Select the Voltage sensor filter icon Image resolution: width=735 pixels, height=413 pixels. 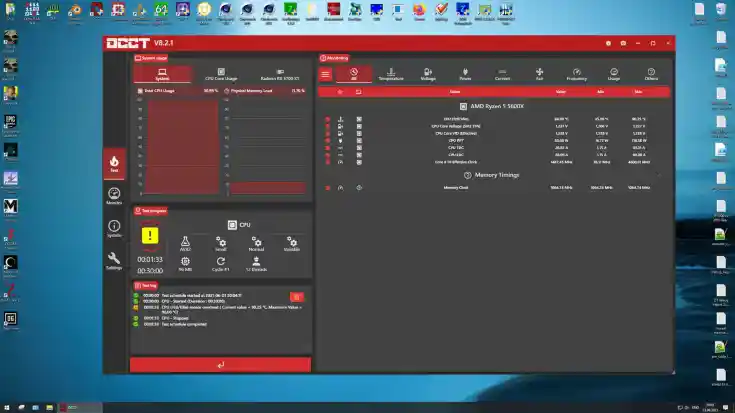pos(428,74)
